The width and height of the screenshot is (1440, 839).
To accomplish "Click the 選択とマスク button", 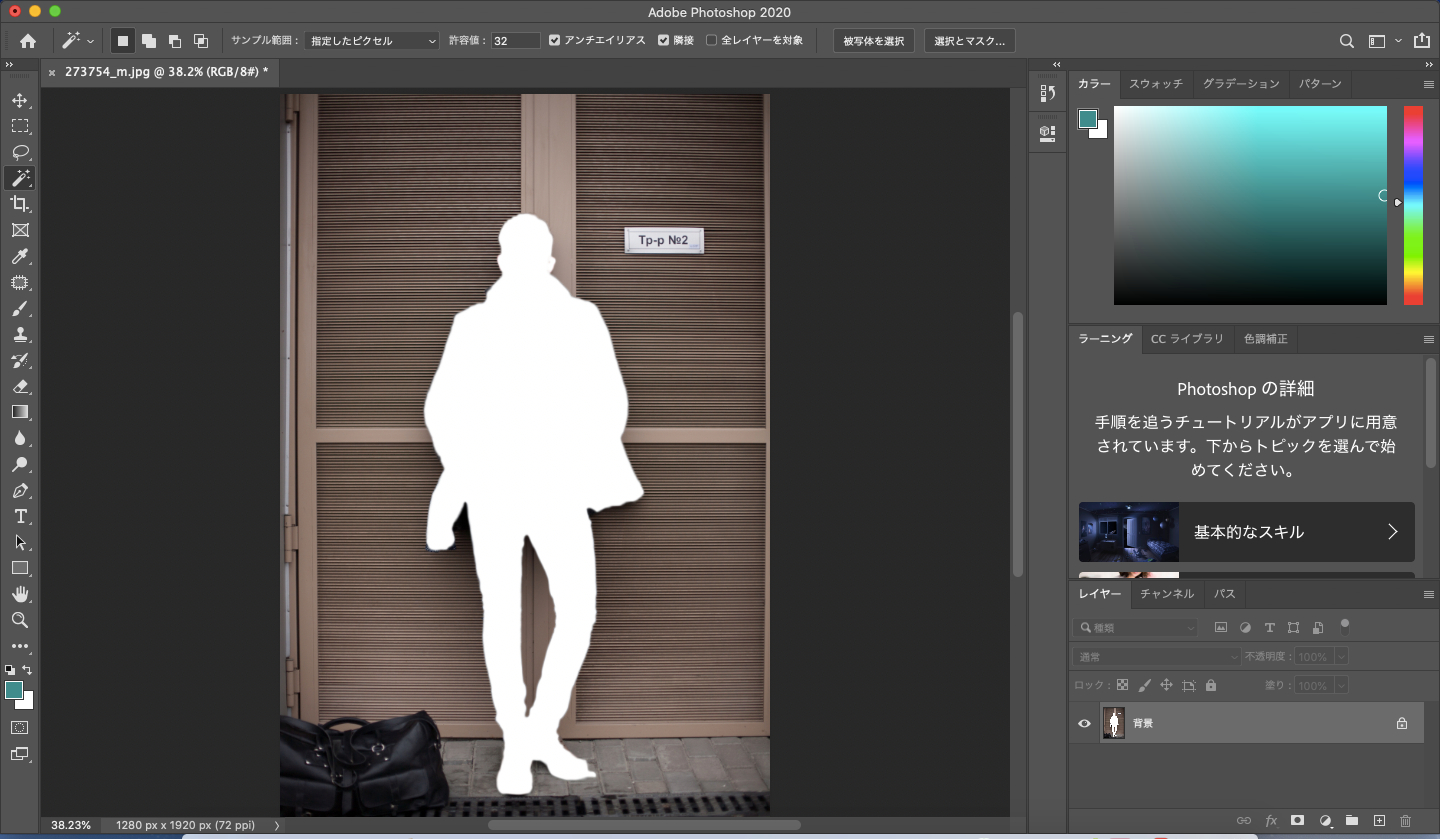I will coord(969,41).
